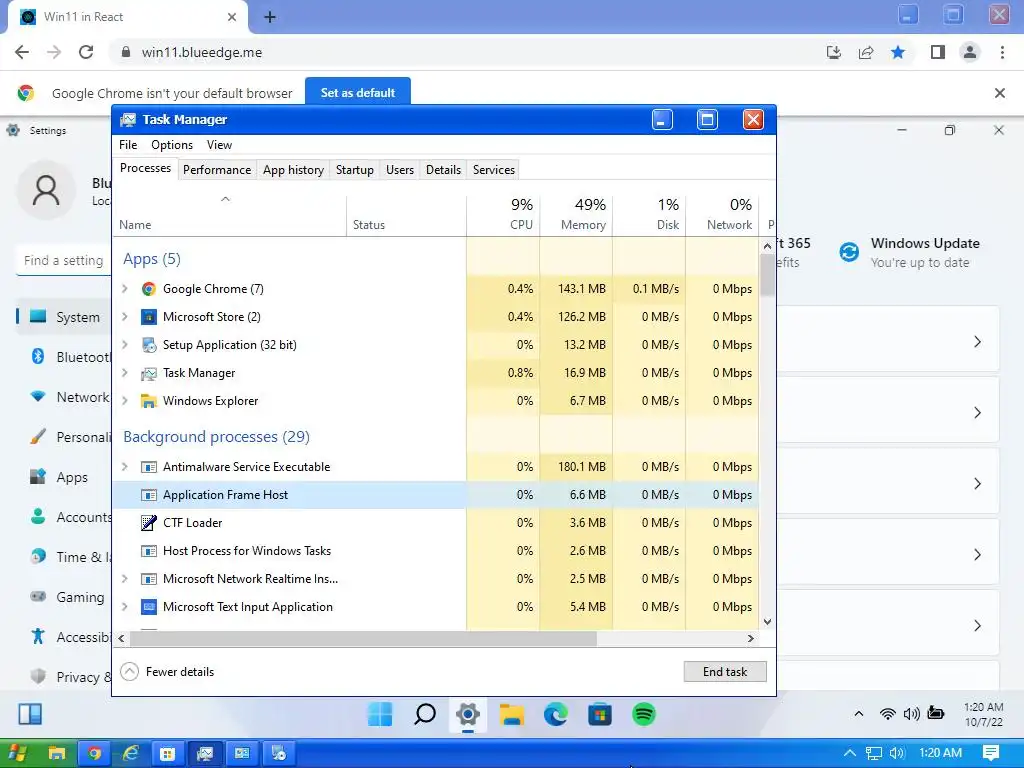Screen dimensions: 1024x768
Task: Open Chrome's three-dot menu
Action: (1002, 52)
